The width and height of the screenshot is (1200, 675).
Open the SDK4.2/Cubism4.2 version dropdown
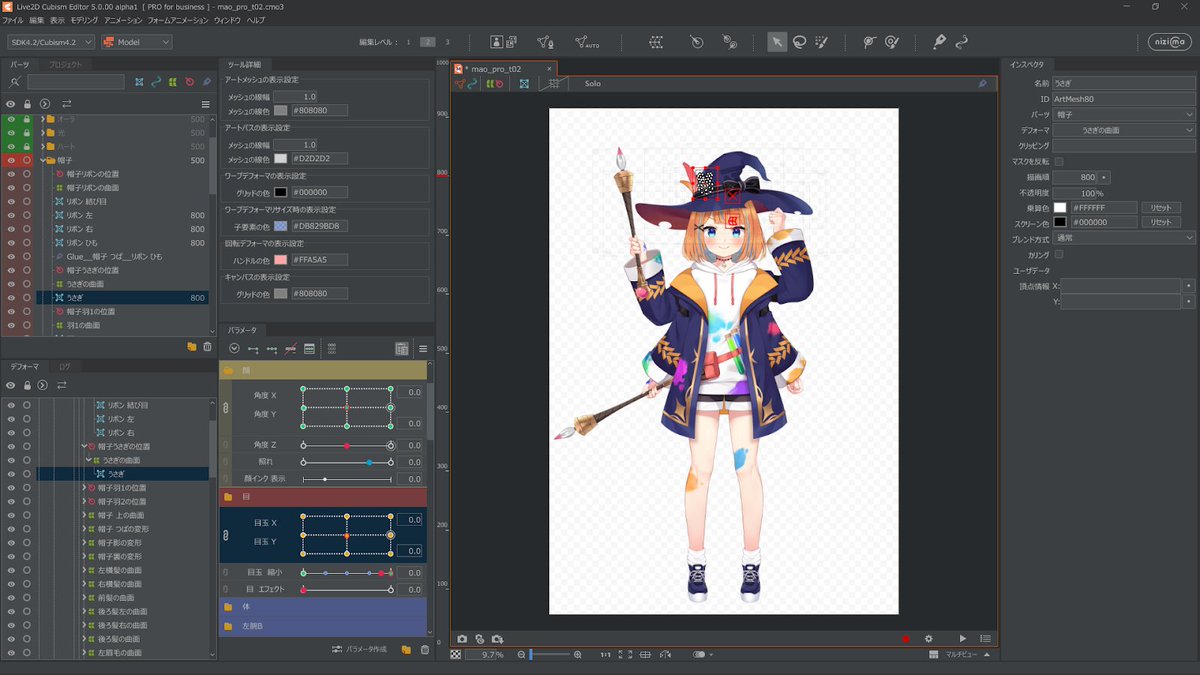click(52, 41)
